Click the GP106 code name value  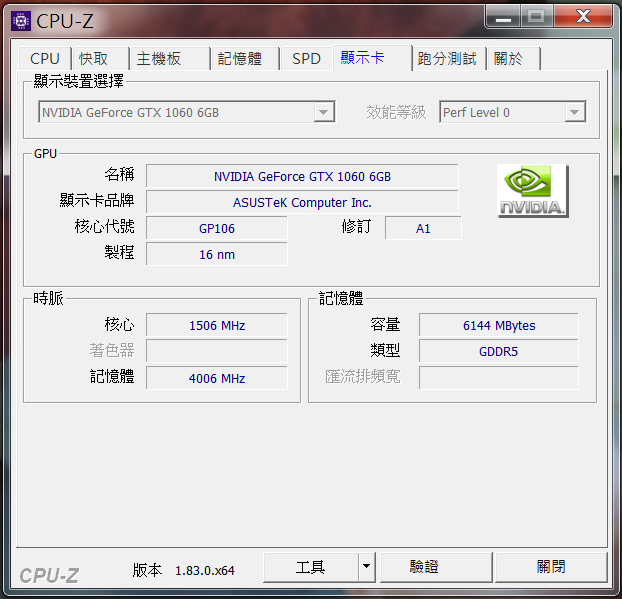(x=217, y=228)
